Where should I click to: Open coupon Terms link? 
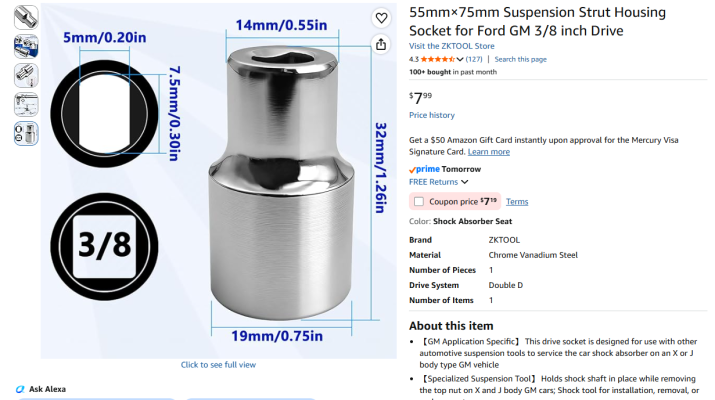(517, 202)
